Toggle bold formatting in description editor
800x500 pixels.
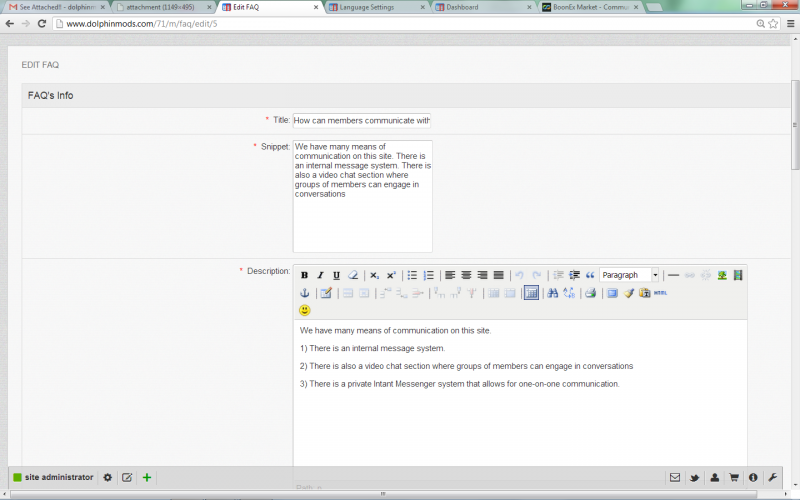304,275
